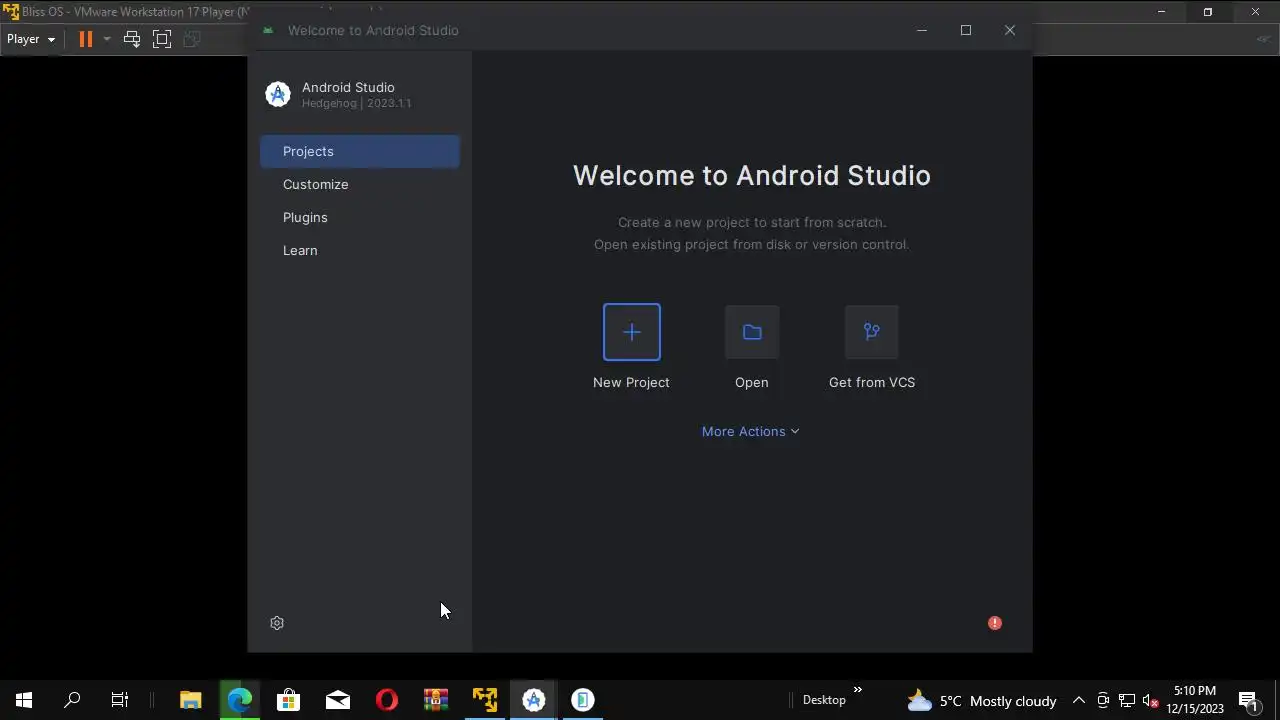Click the Android Studio logo in sidebar

click(x=278, y=94)
